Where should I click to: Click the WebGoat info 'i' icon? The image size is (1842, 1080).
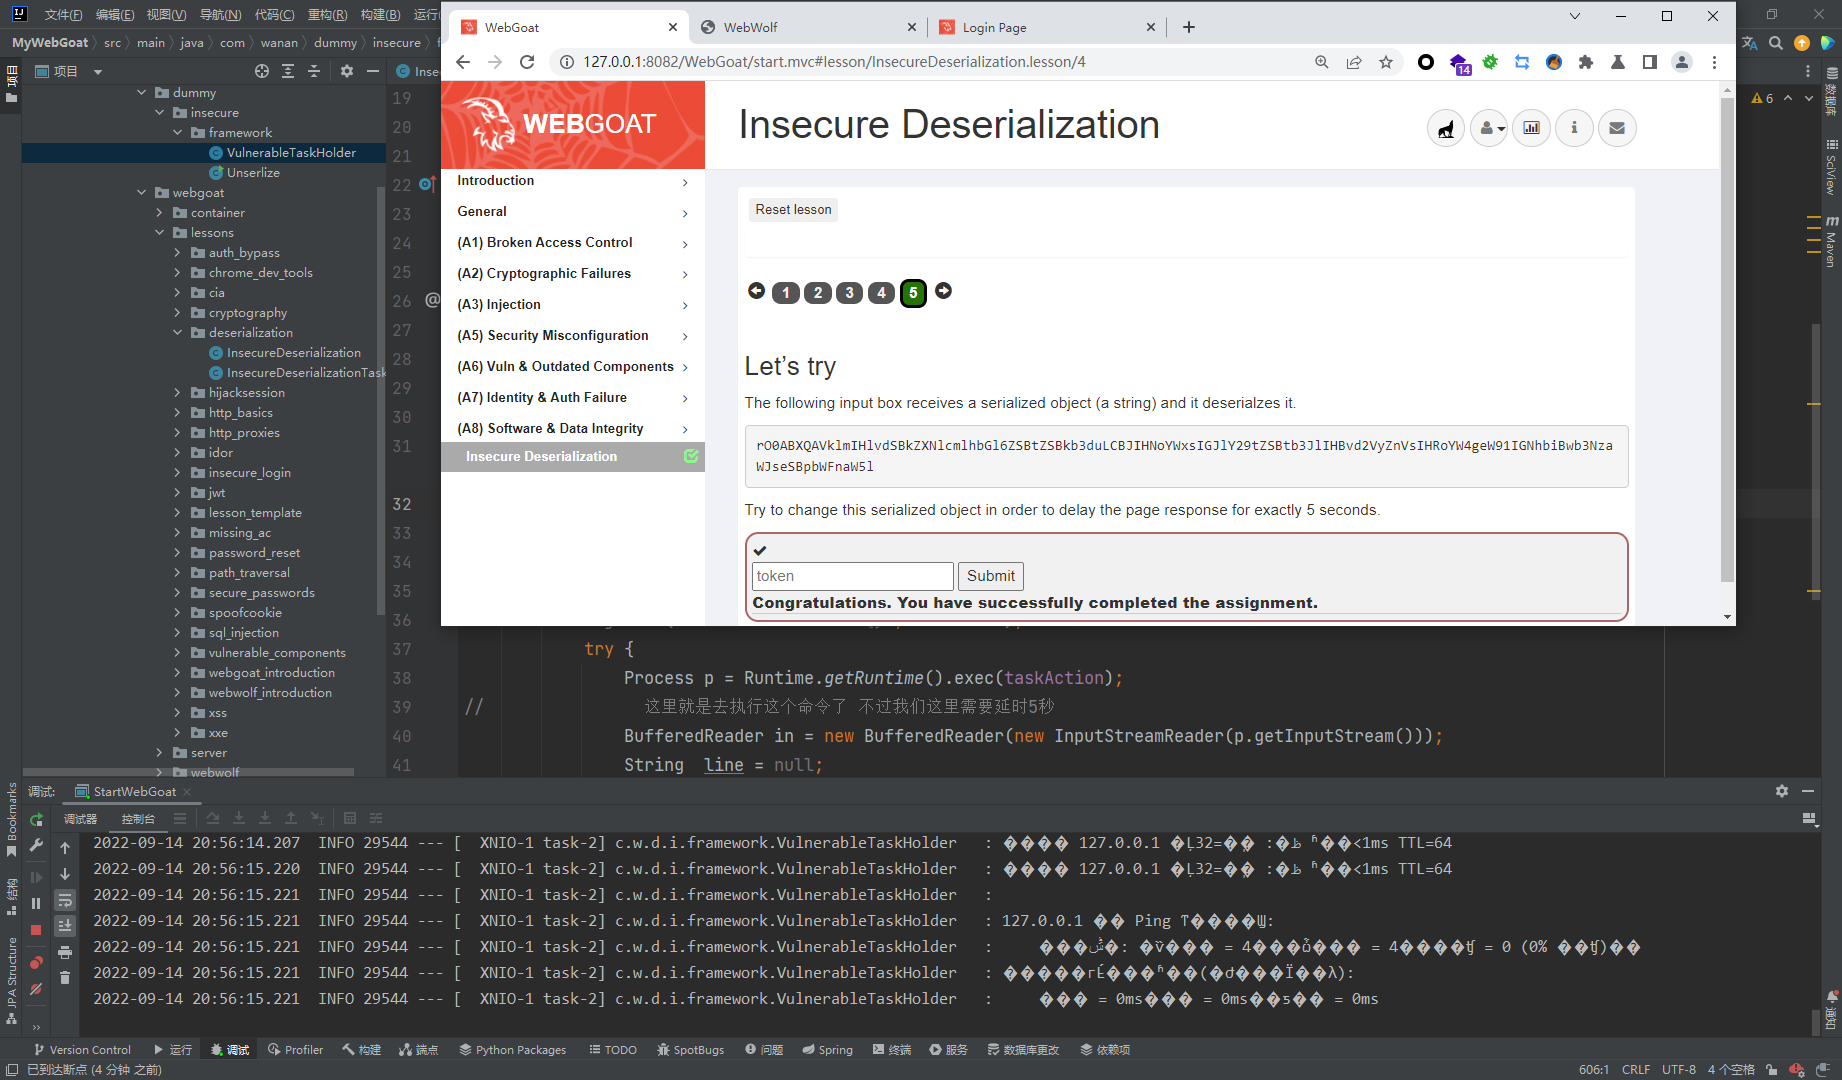point(1574,128)
